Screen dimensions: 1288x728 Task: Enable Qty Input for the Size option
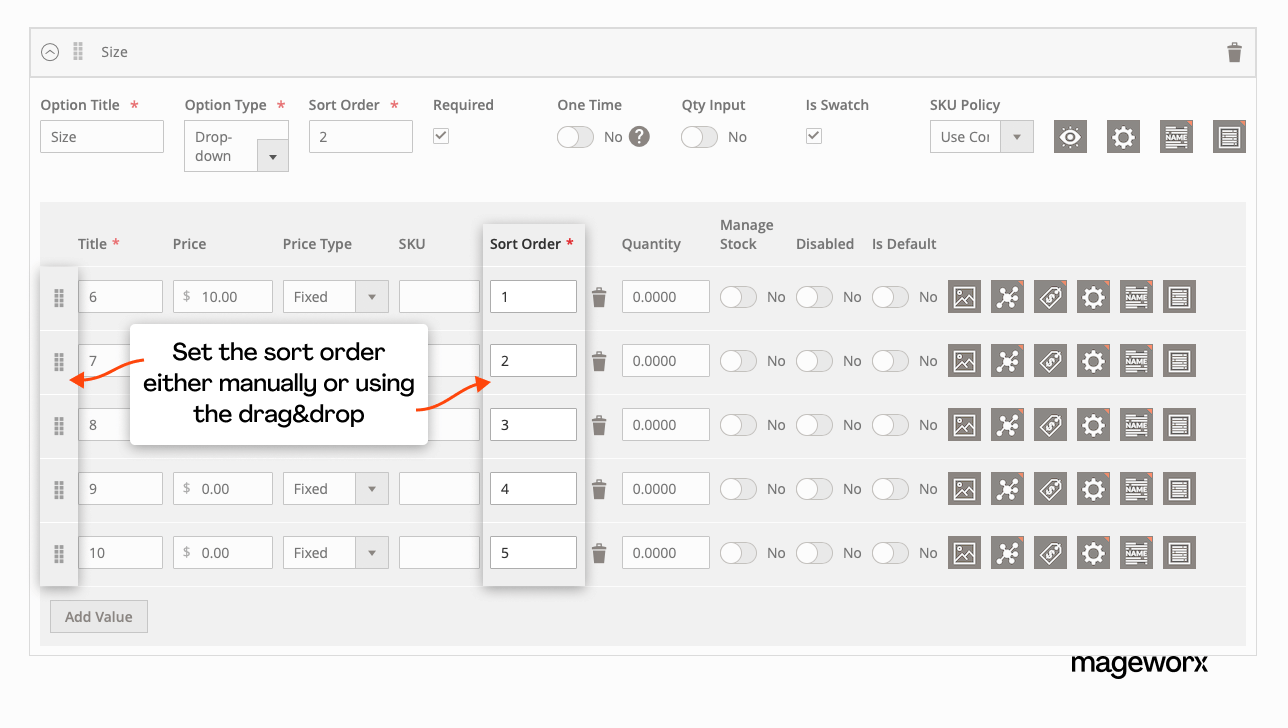[699, 137]
